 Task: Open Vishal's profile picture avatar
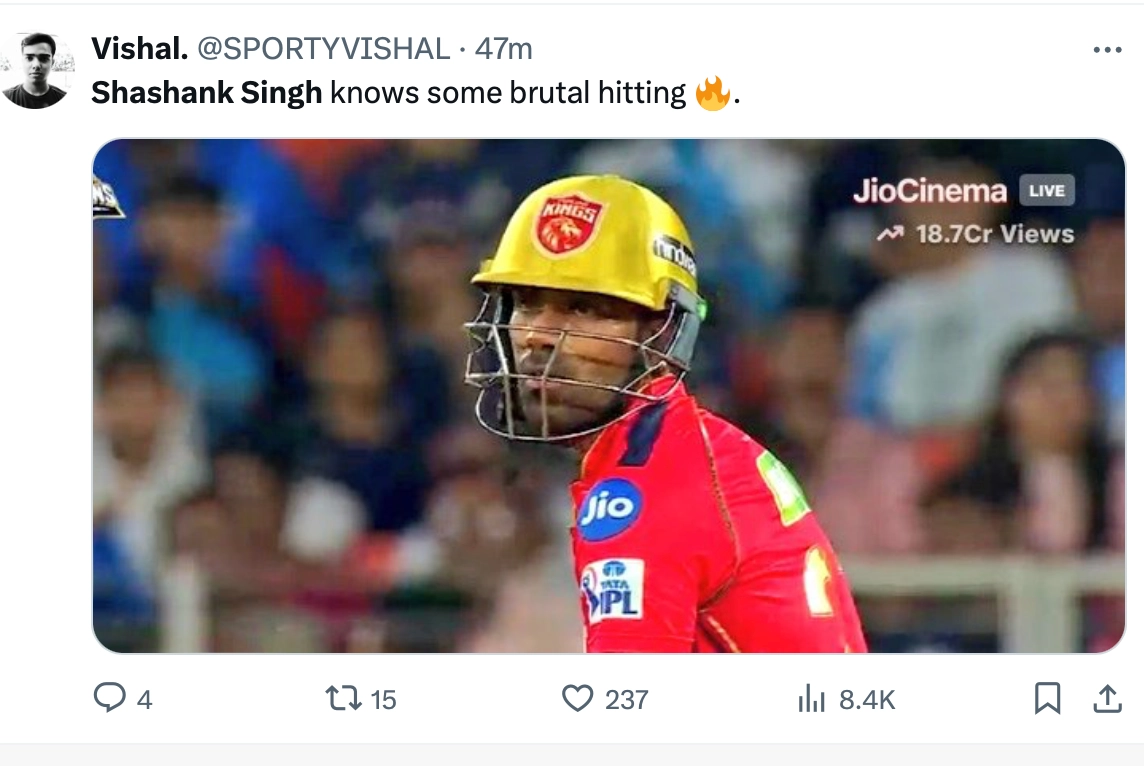[35, 70]
